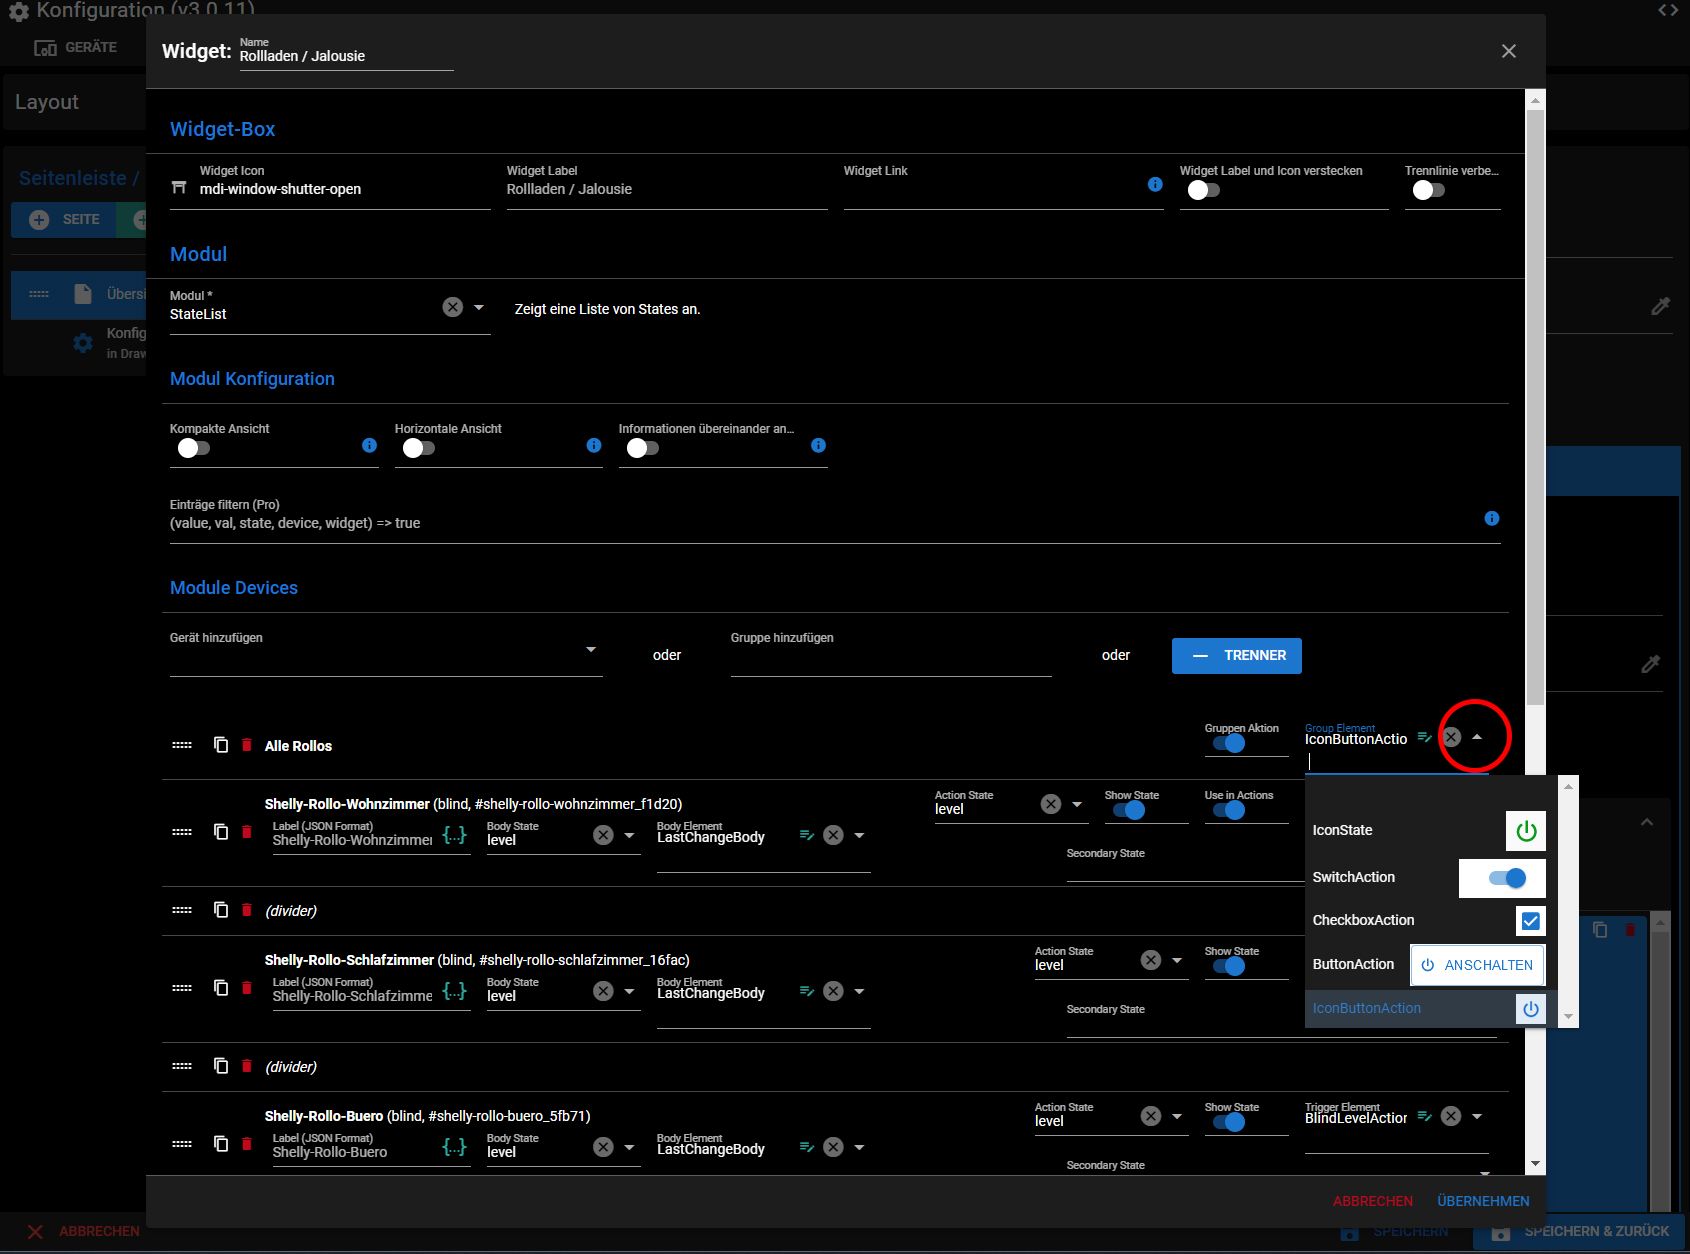Show info for Horizontale Ansicht
This screenshot has width=1690, height=1254.
594,445
